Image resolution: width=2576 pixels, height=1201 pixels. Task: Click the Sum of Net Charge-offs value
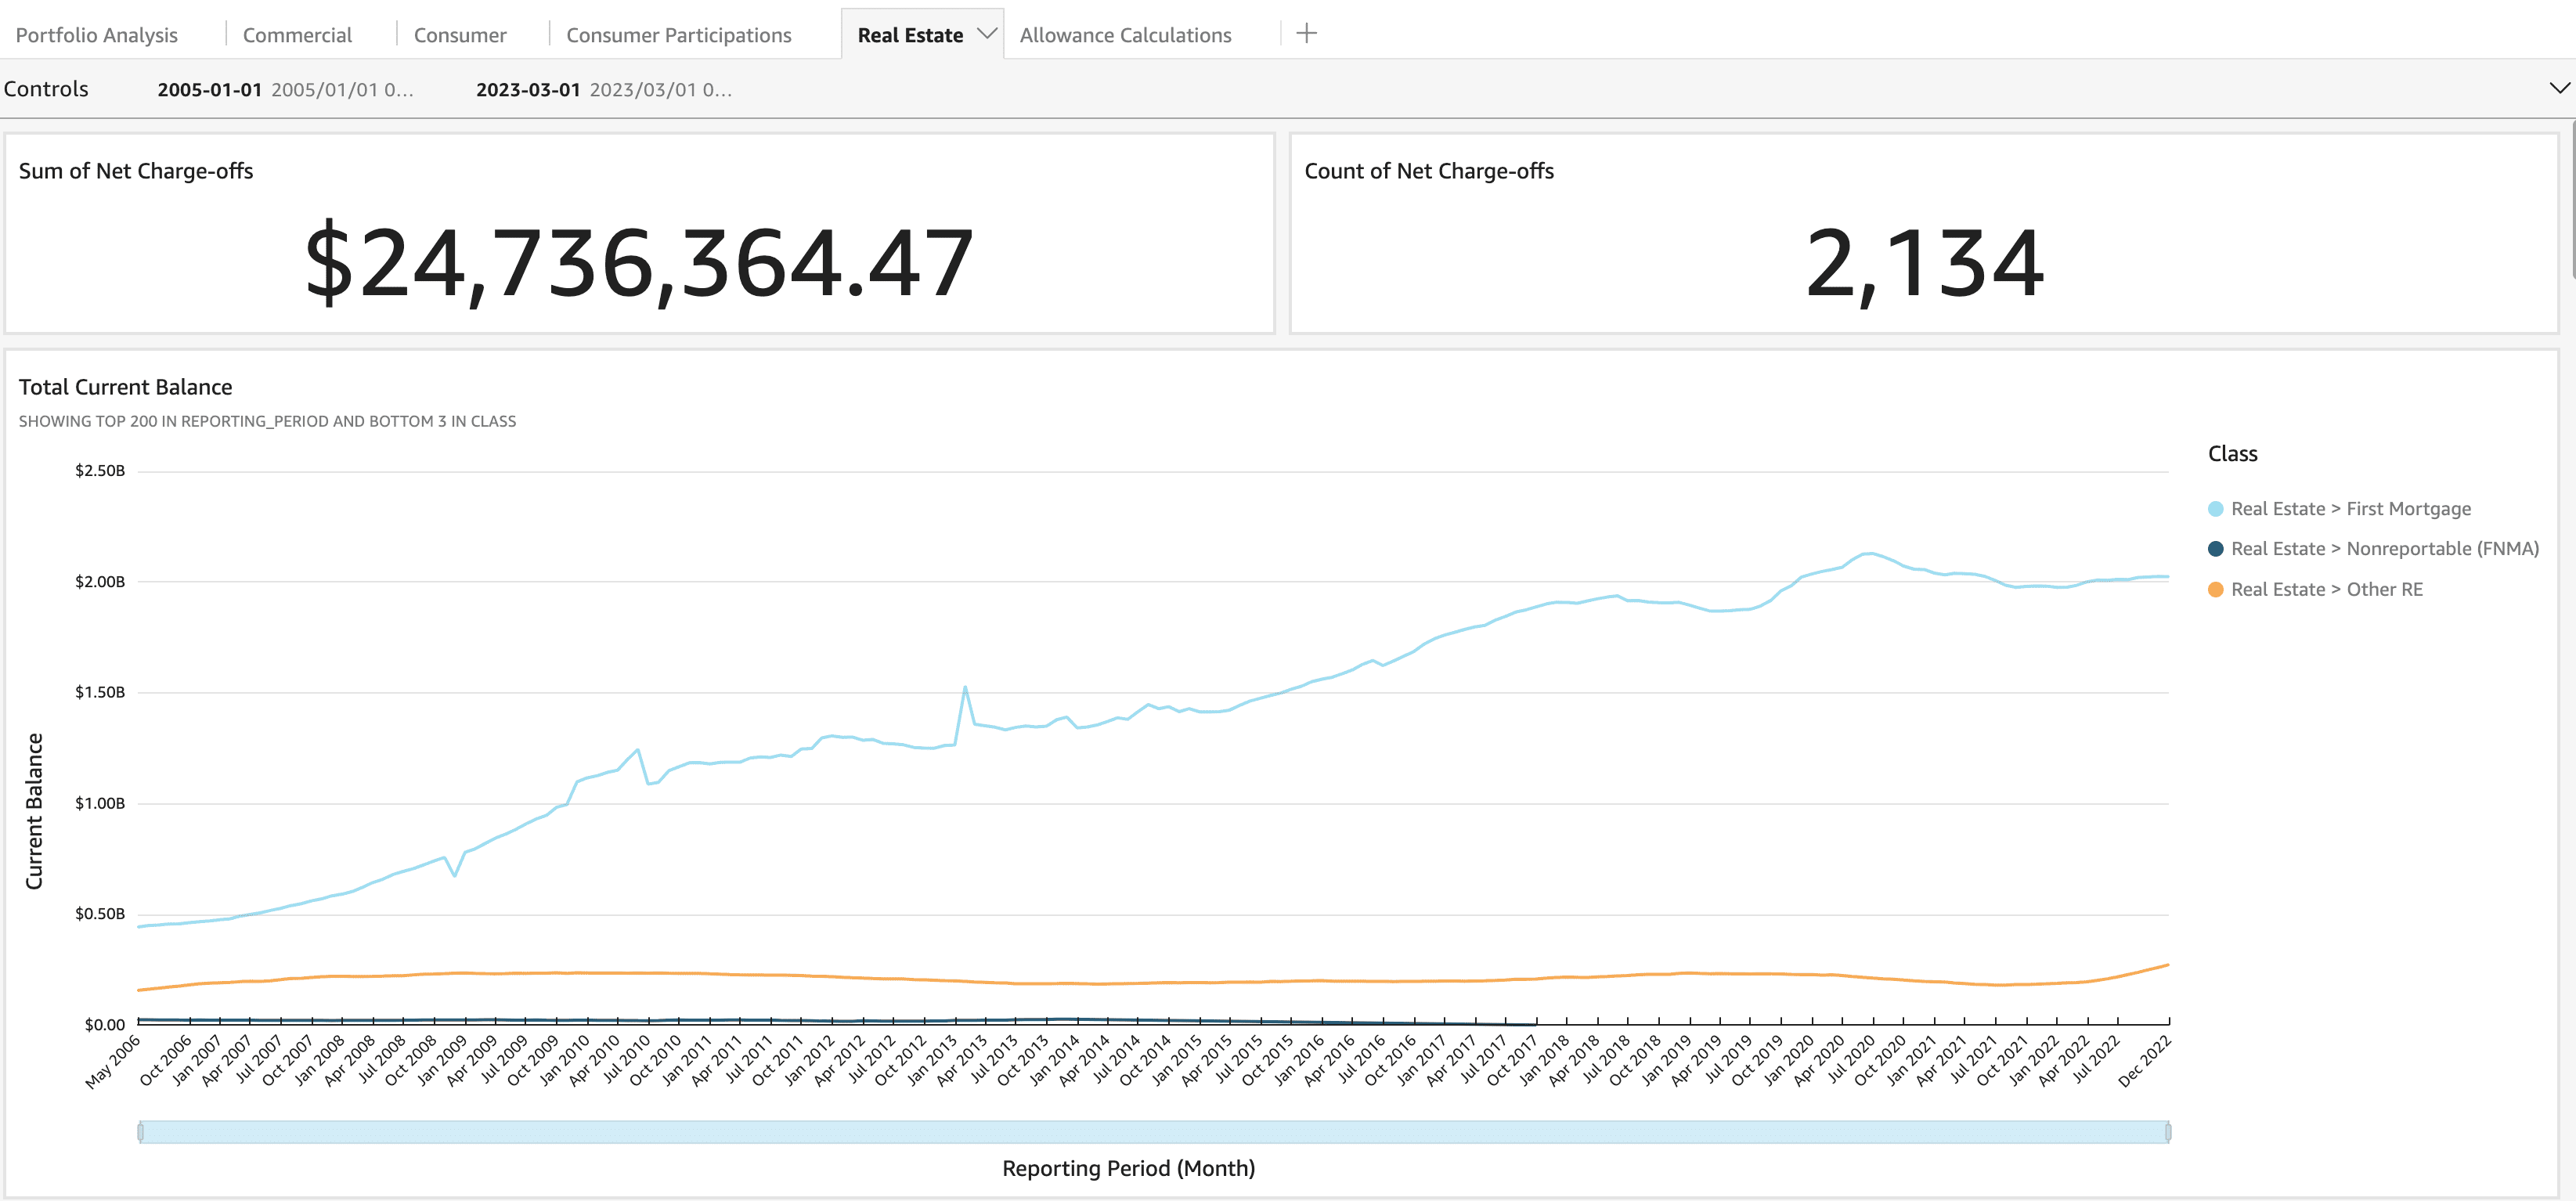click(x=638, y=264)
